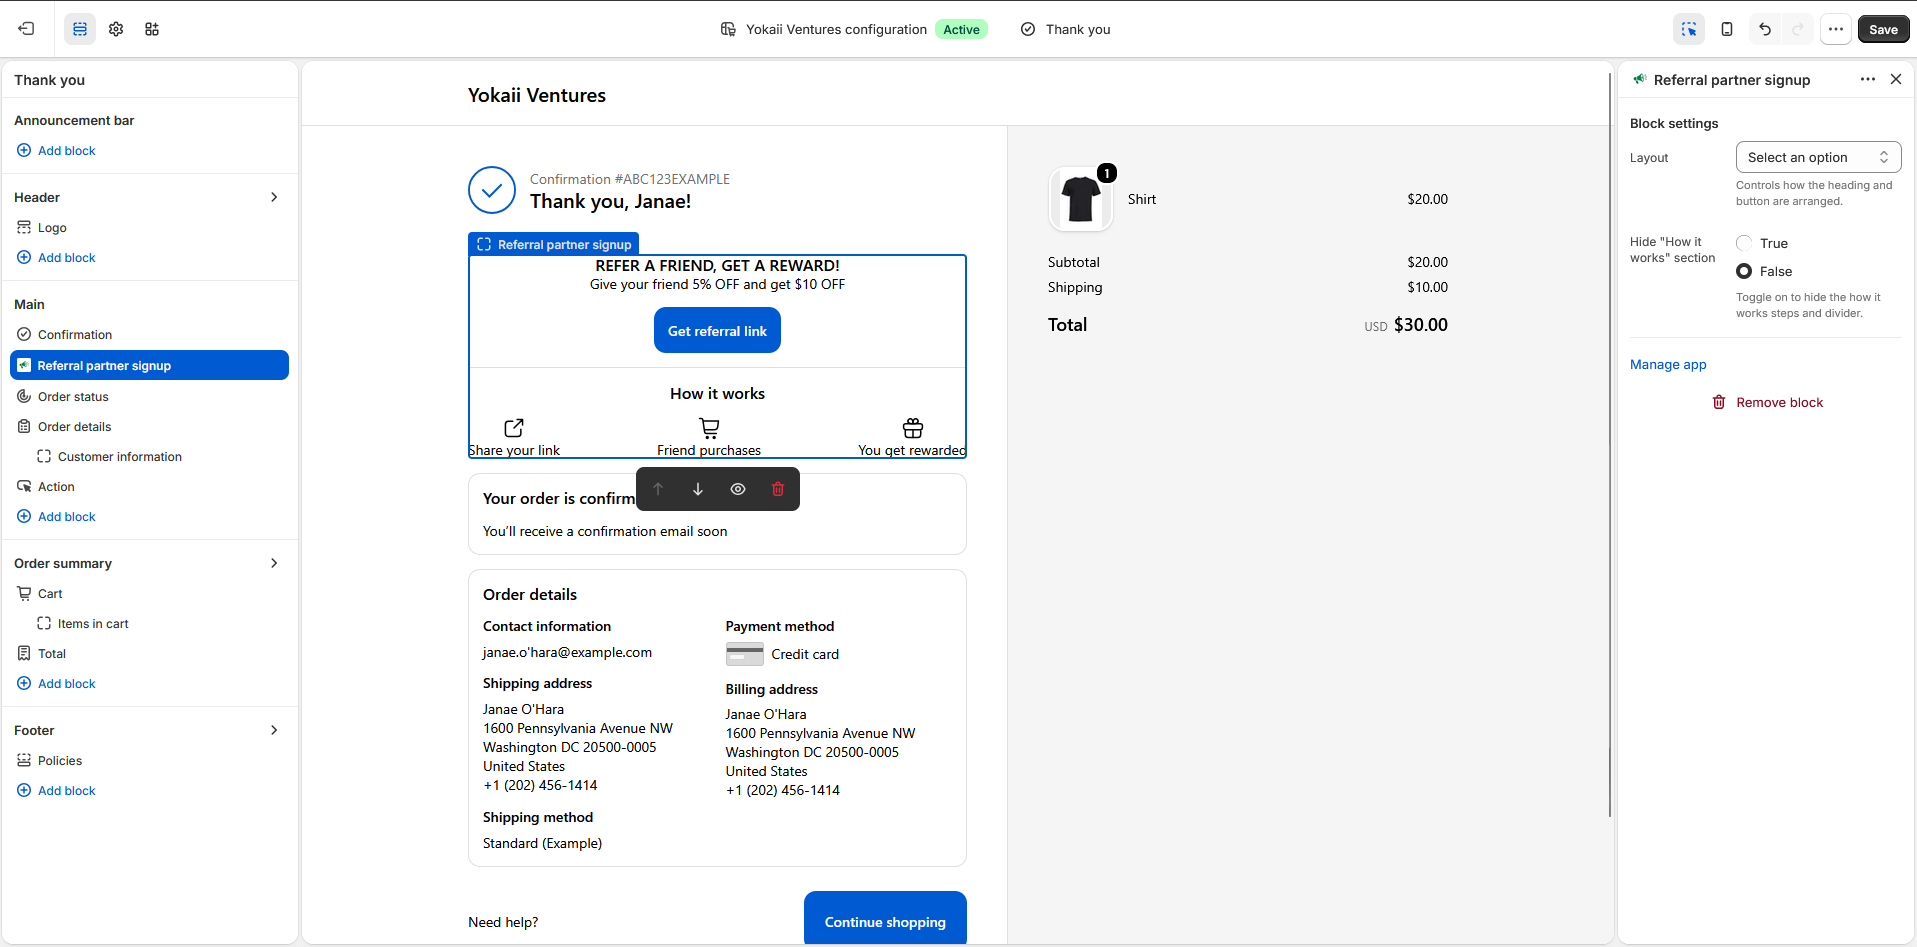Viewport: 1917px width, 947px height.
Task: Toggle the inspector selection tool icon
Action: point(1689,29)
